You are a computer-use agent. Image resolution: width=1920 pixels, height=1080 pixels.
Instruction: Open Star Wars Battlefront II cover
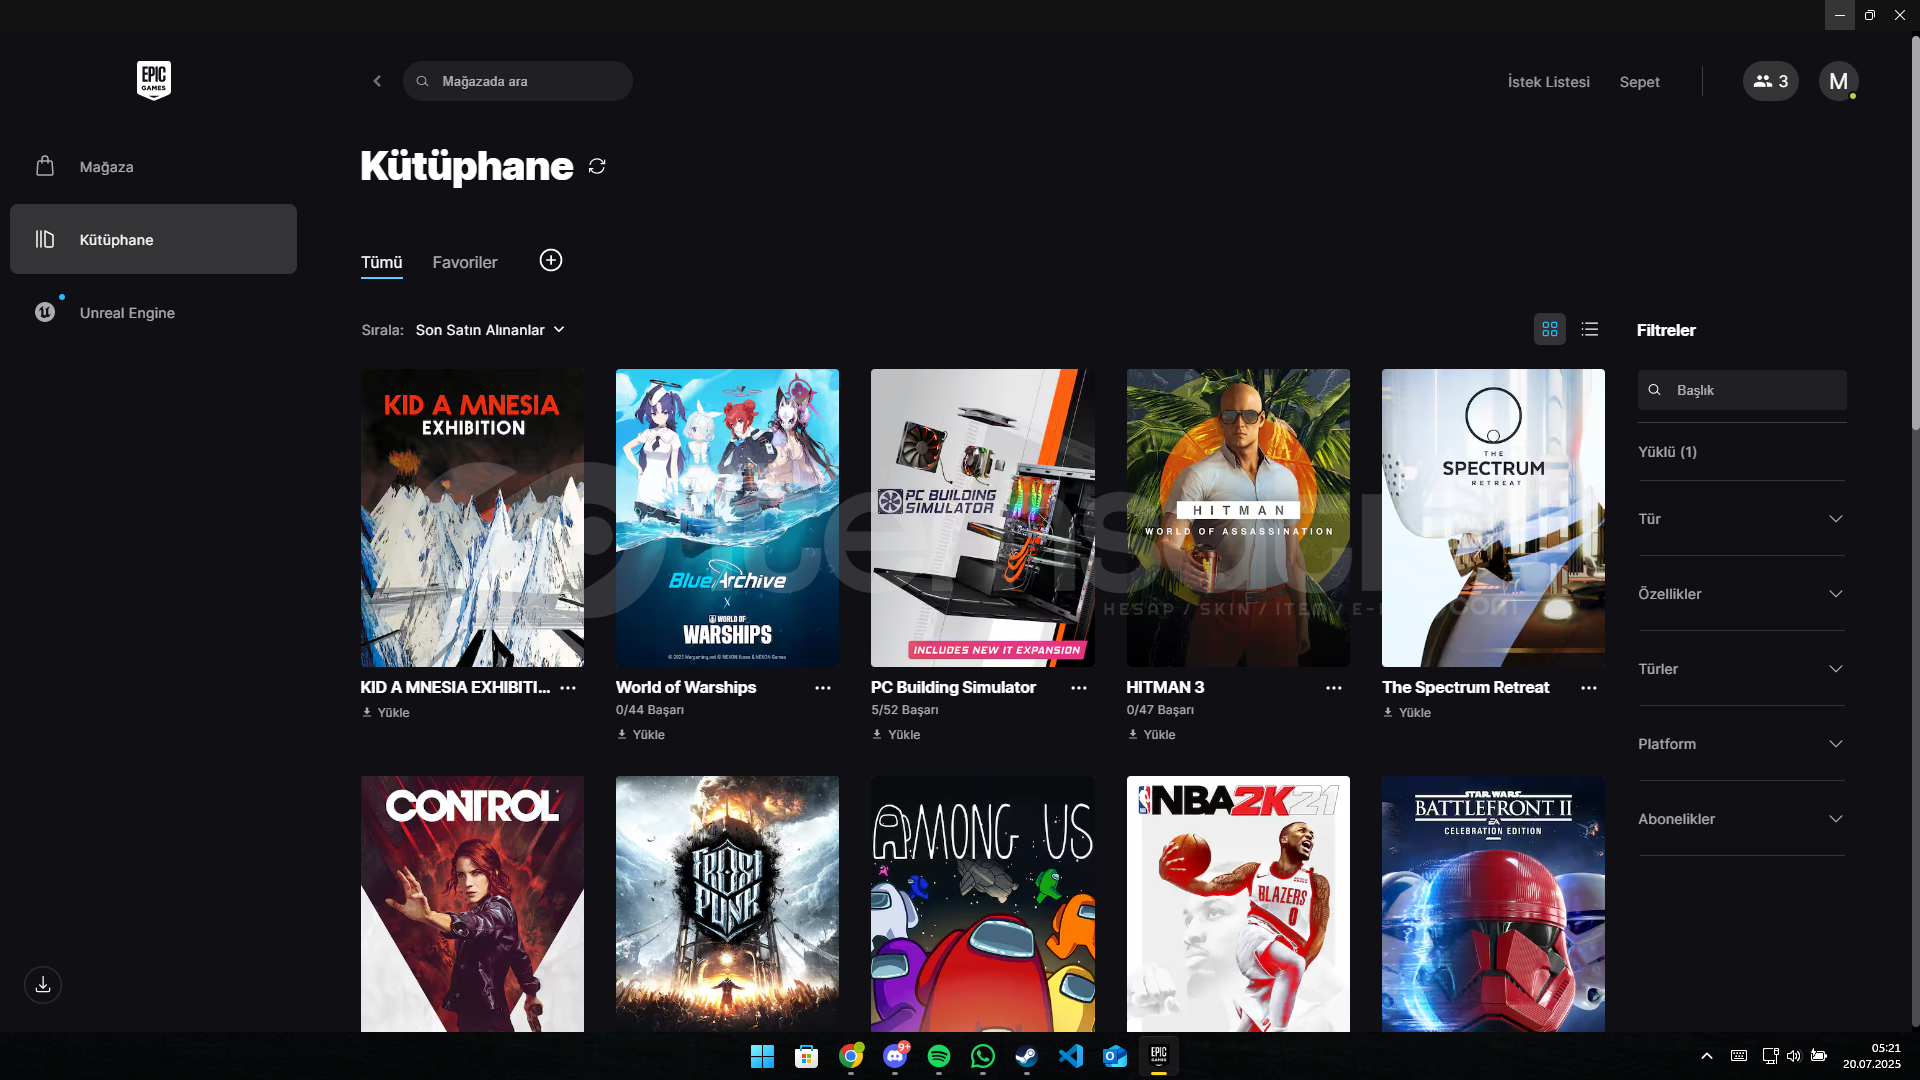(1493, 904)
